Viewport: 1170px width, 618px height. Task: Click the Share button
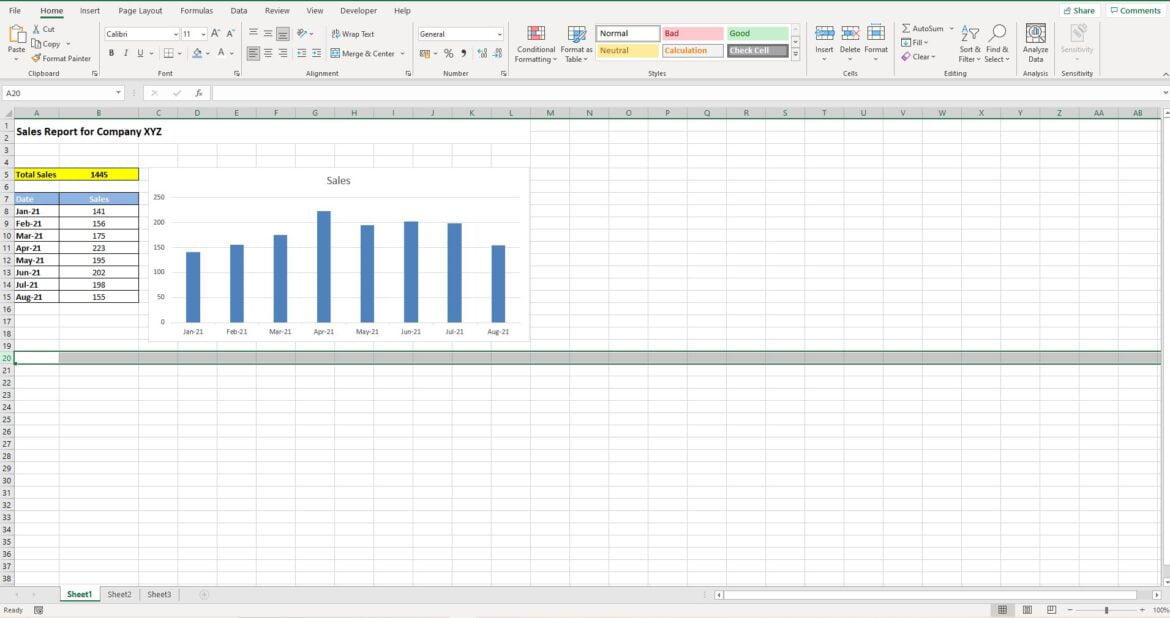point(1079,9)
